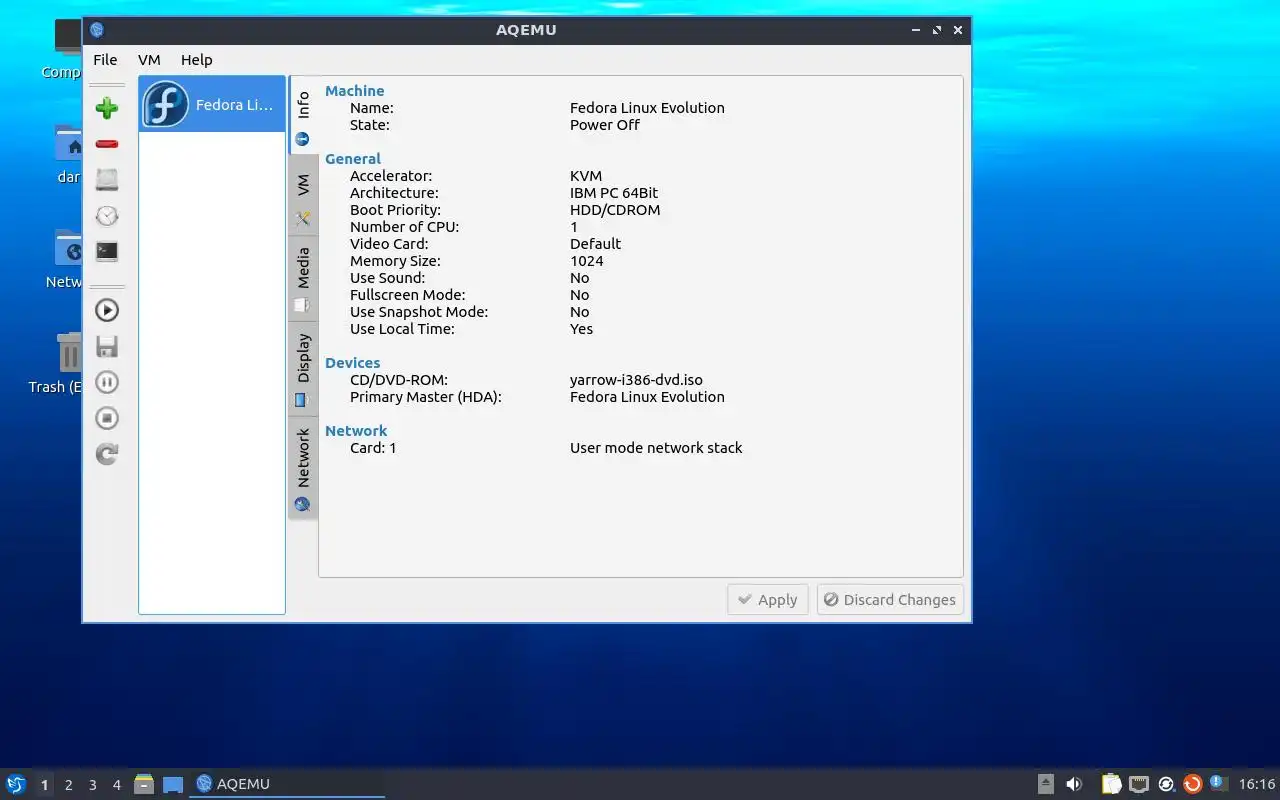
Task: Switch to workspace 3
Action: [92, 785]
